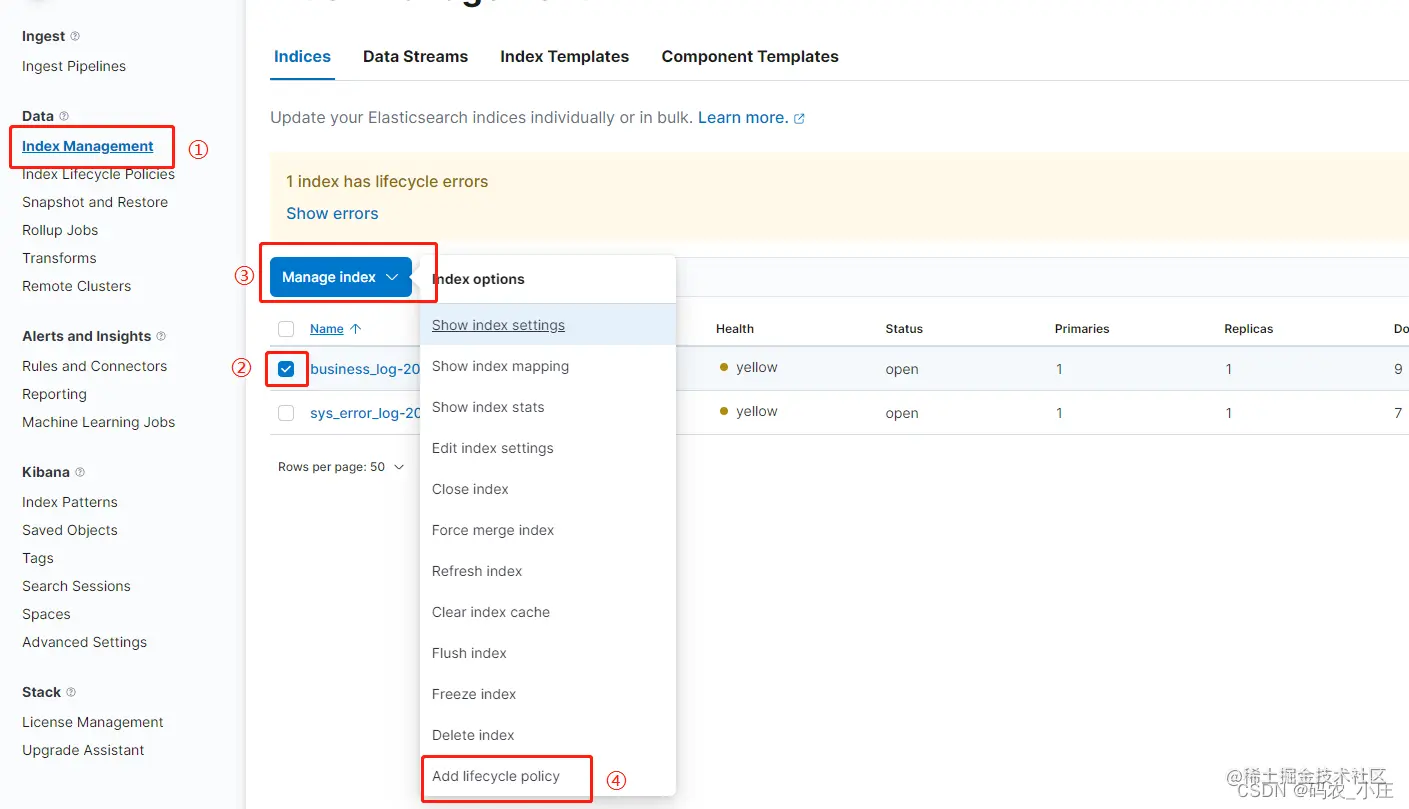The height and width of the screenshot is (809, 1409).
Task: Go to Snapshot and Restore
Action: pos(95,202)
